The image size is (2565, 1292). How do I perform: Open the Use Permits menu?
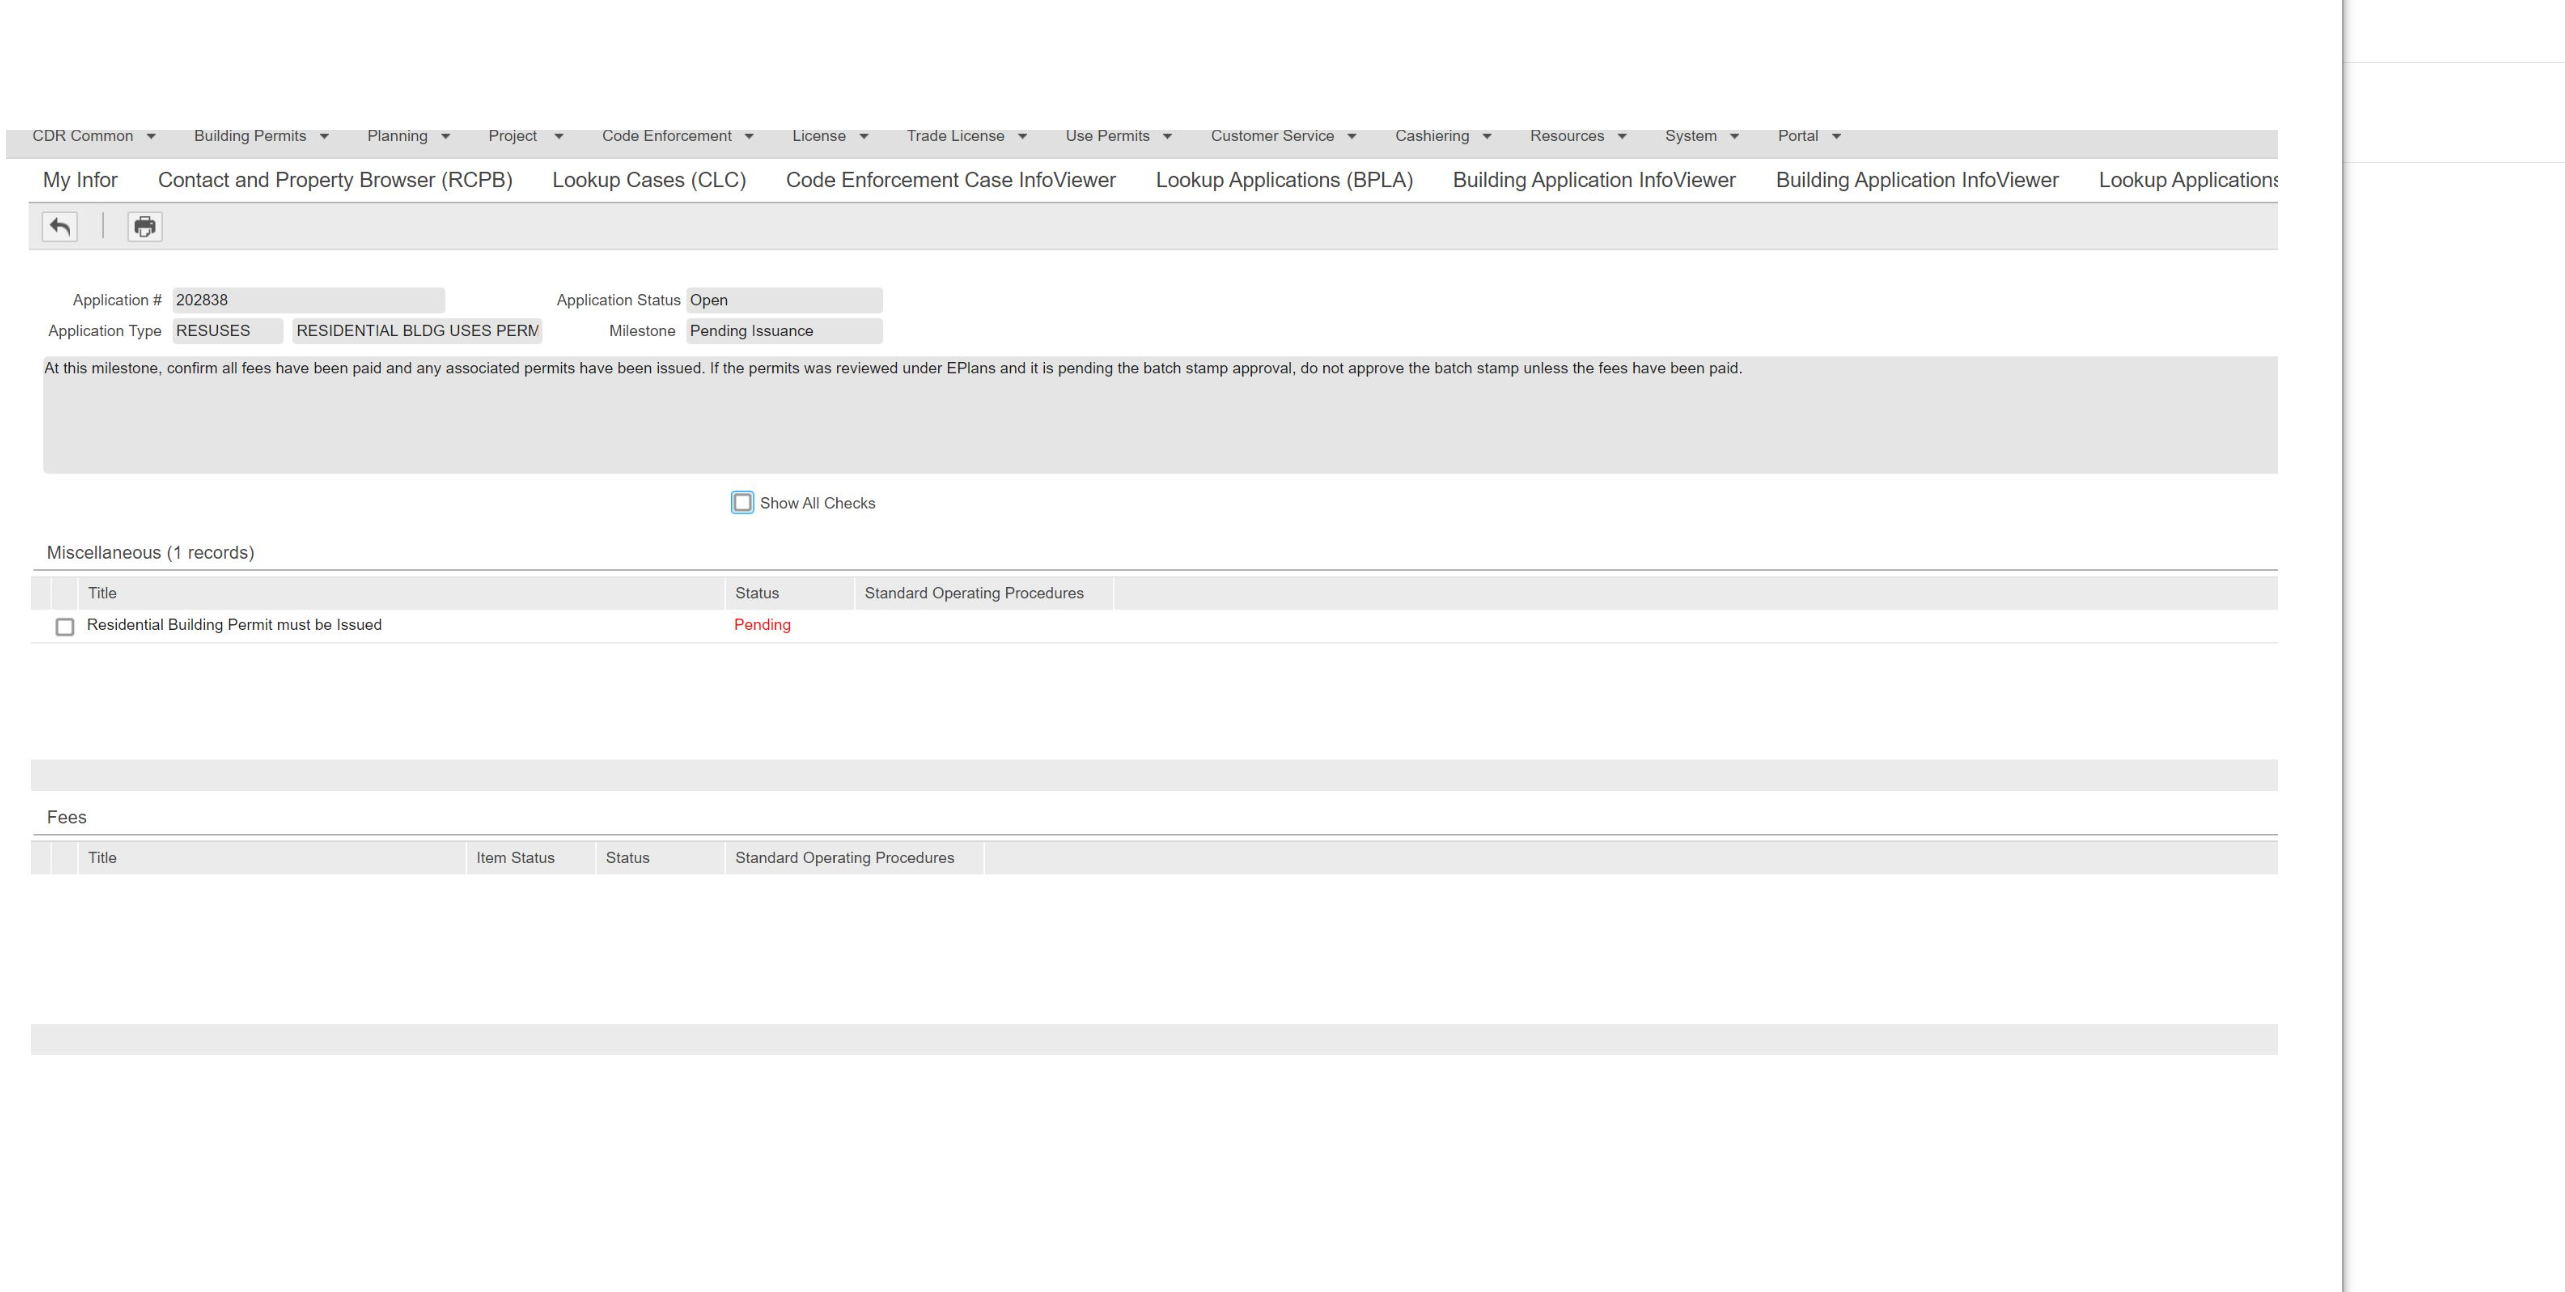(1118, 136)
